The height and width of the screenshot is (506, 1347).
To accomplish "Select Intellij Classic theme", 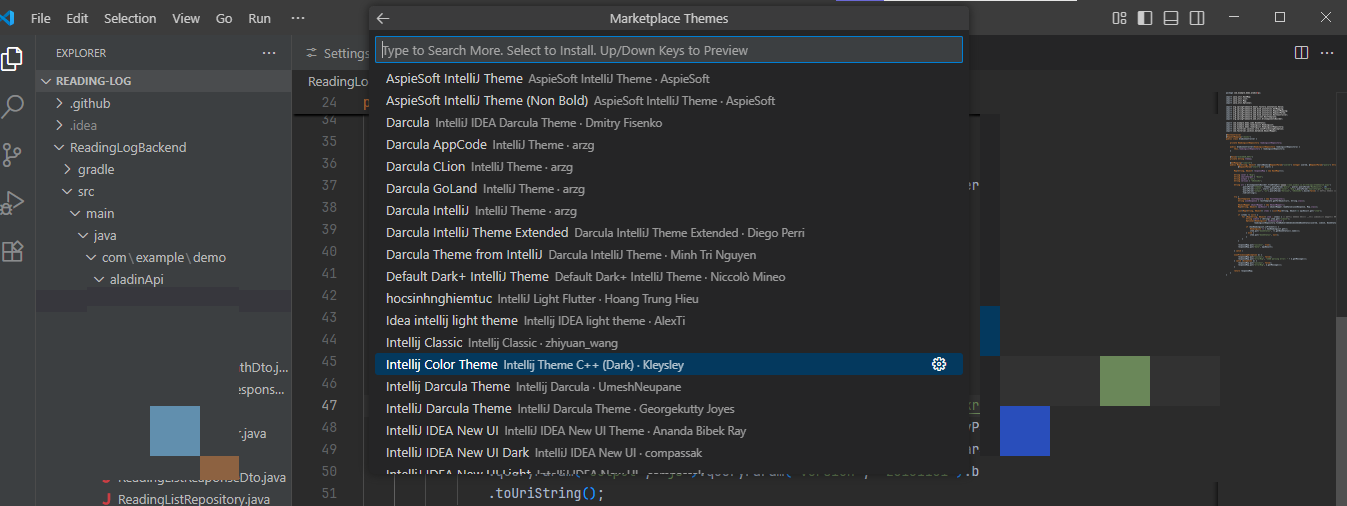I will (x=669, y=342).
